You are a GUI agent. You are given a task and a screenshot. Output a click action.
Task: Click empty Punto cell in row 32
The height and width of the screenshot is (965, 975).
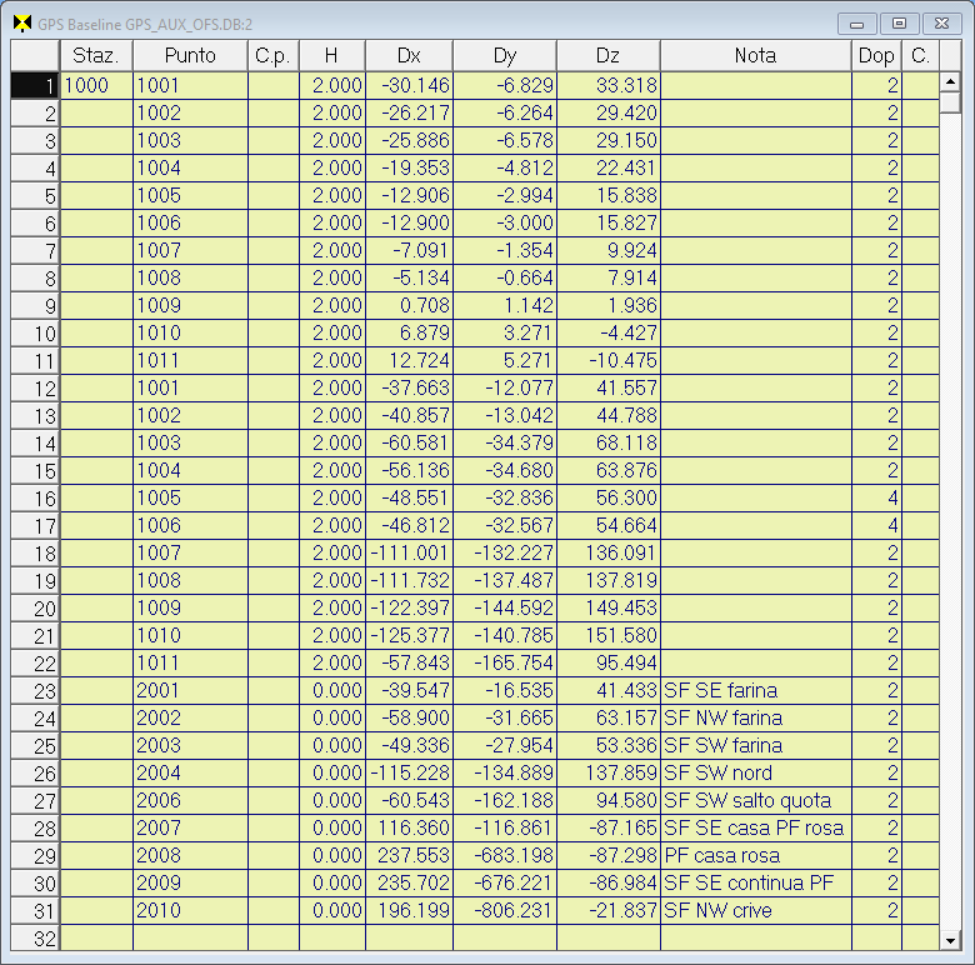coord(190,938)
